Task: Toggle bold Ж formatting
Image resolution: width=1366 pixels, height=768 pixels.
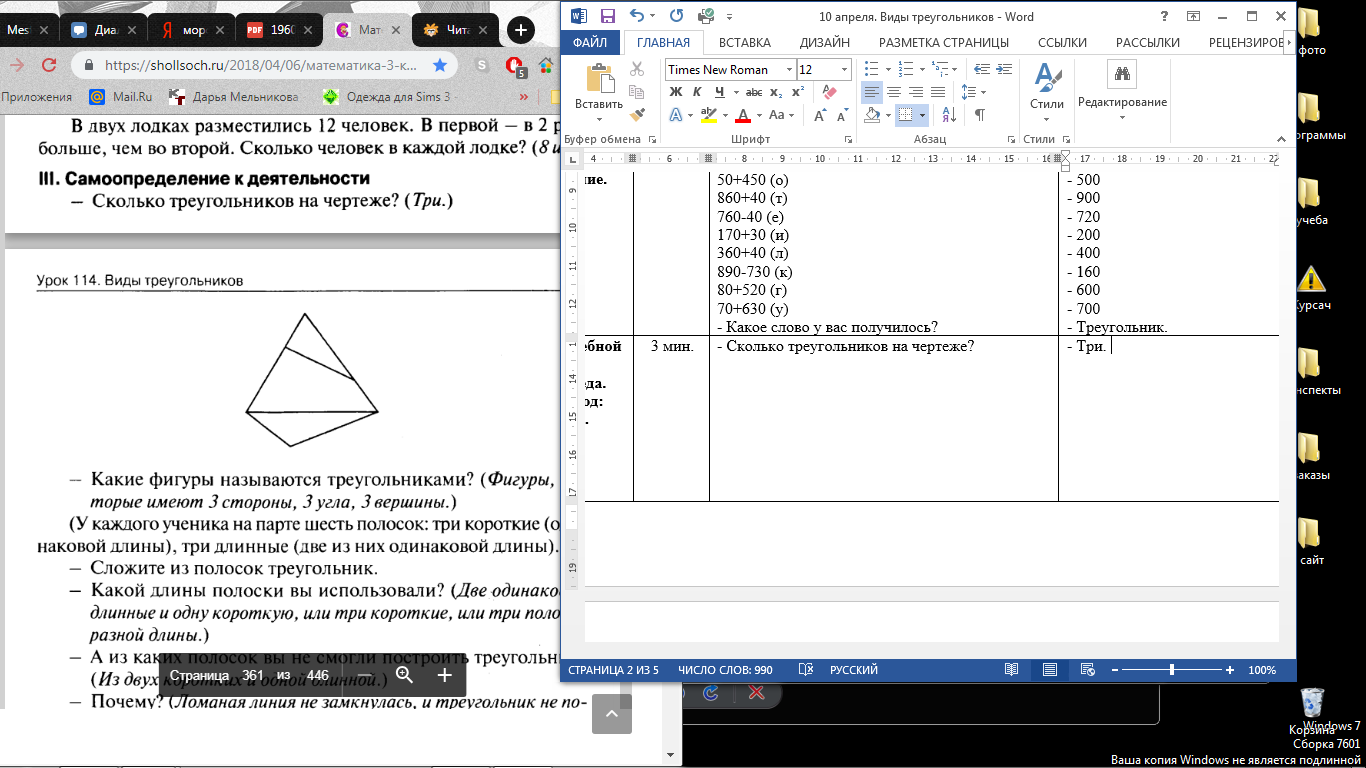Action: coord(676,92)
